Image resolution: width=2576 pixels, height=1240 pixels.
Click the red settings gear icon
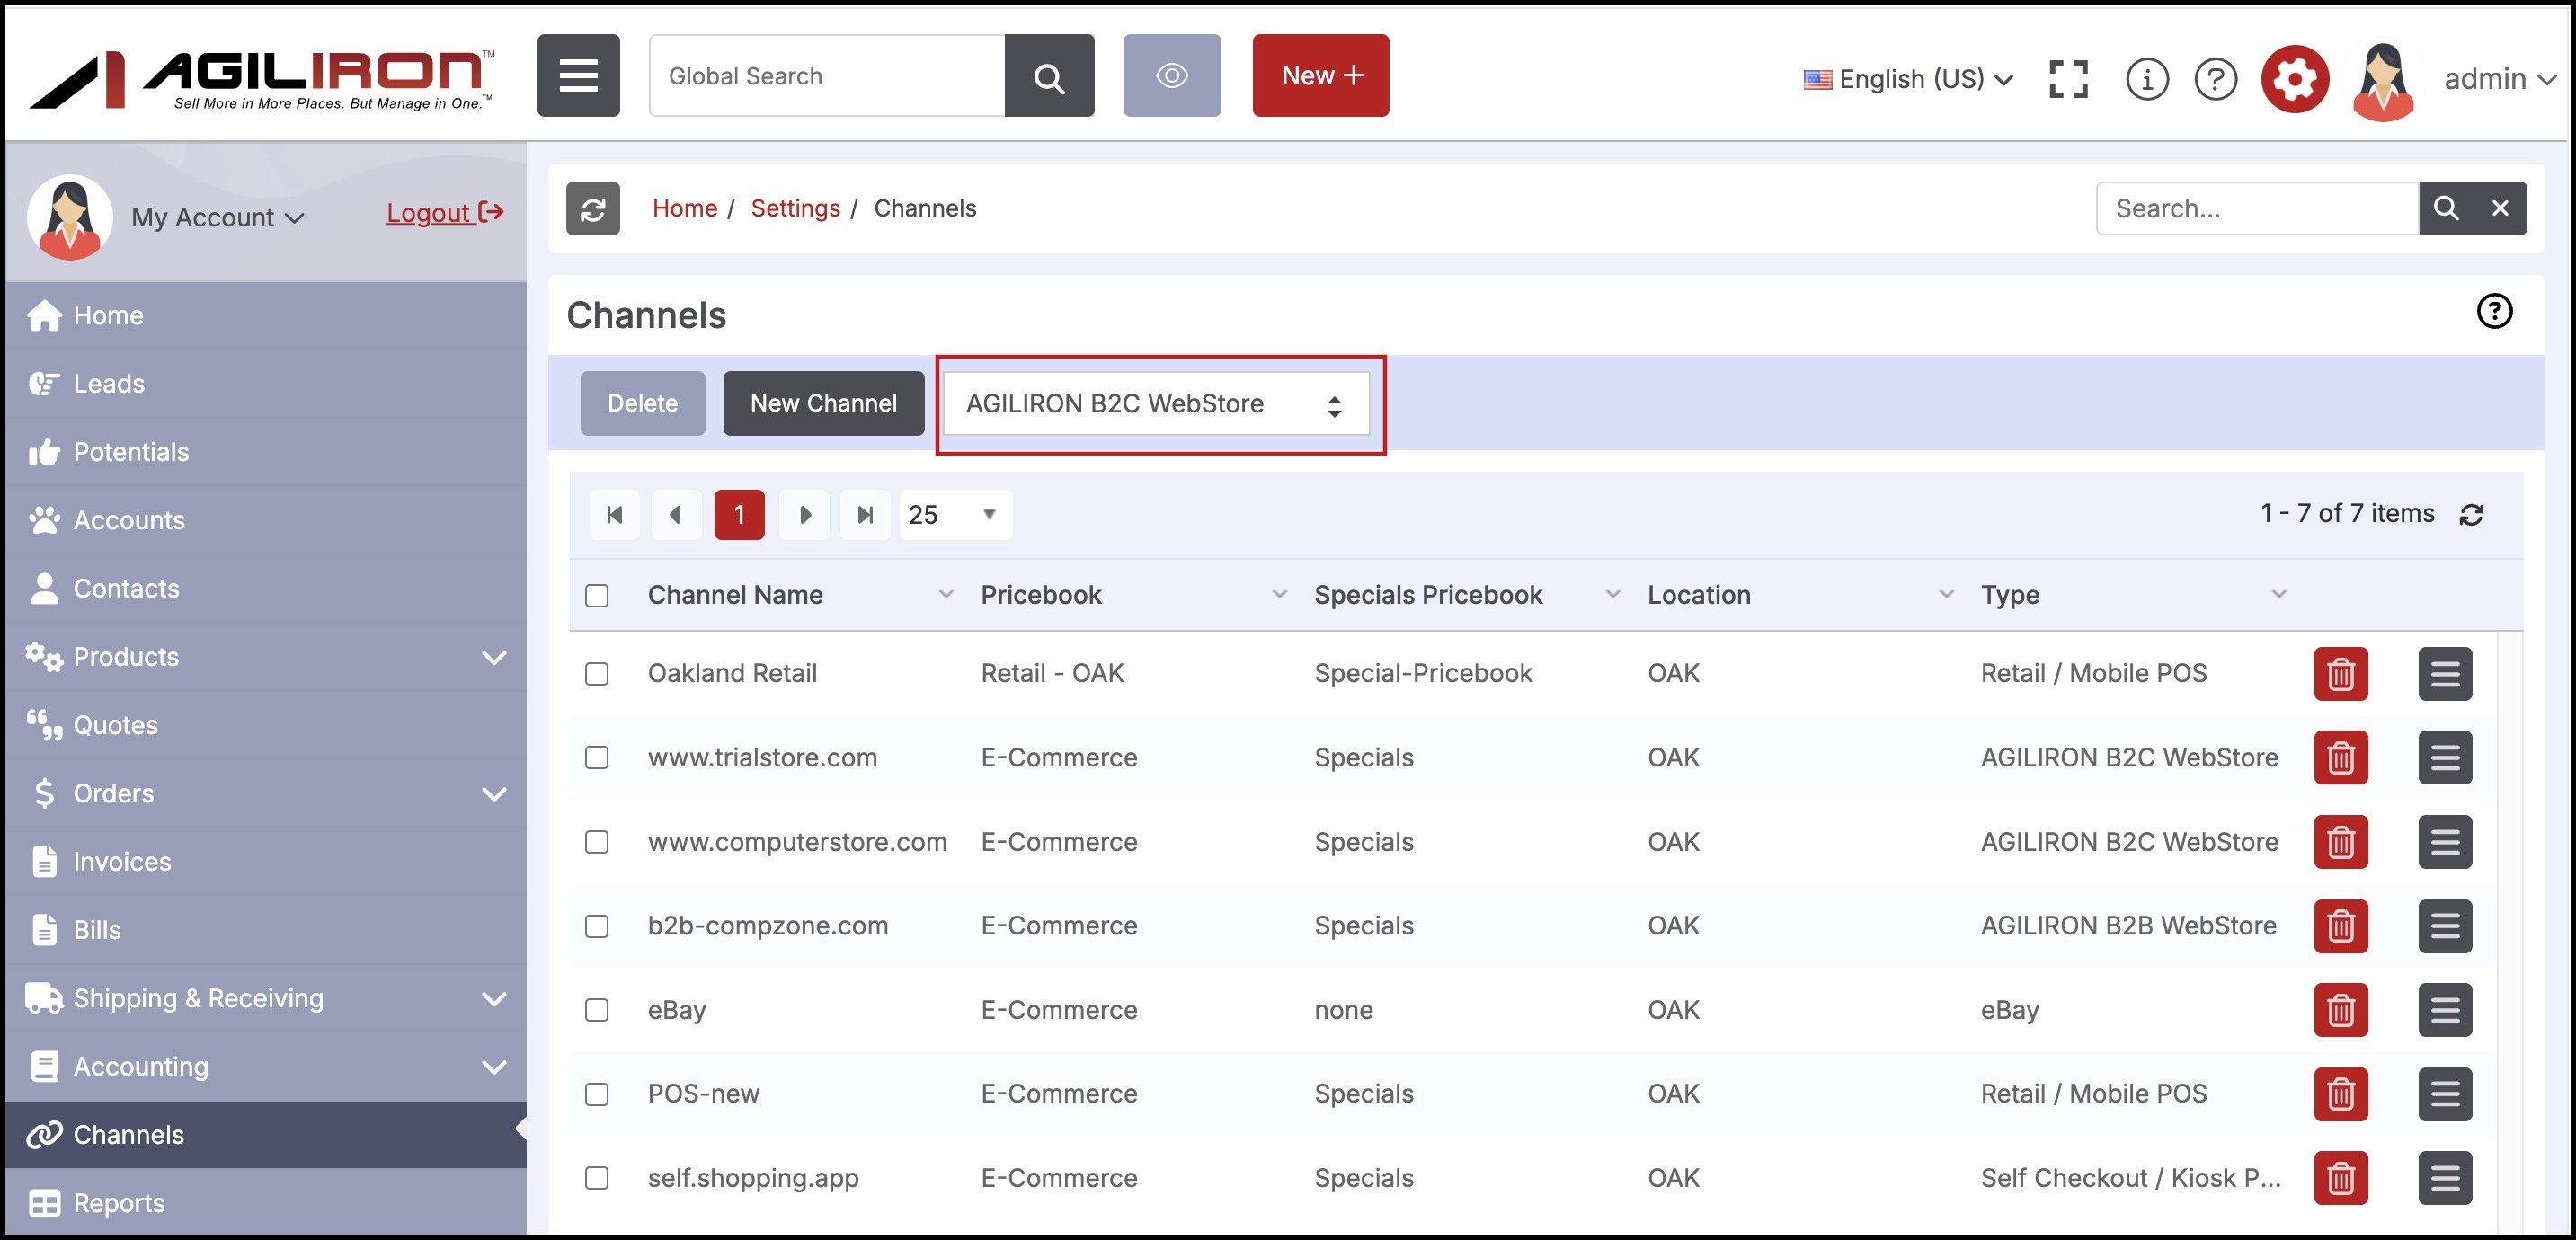(2294, 77)
